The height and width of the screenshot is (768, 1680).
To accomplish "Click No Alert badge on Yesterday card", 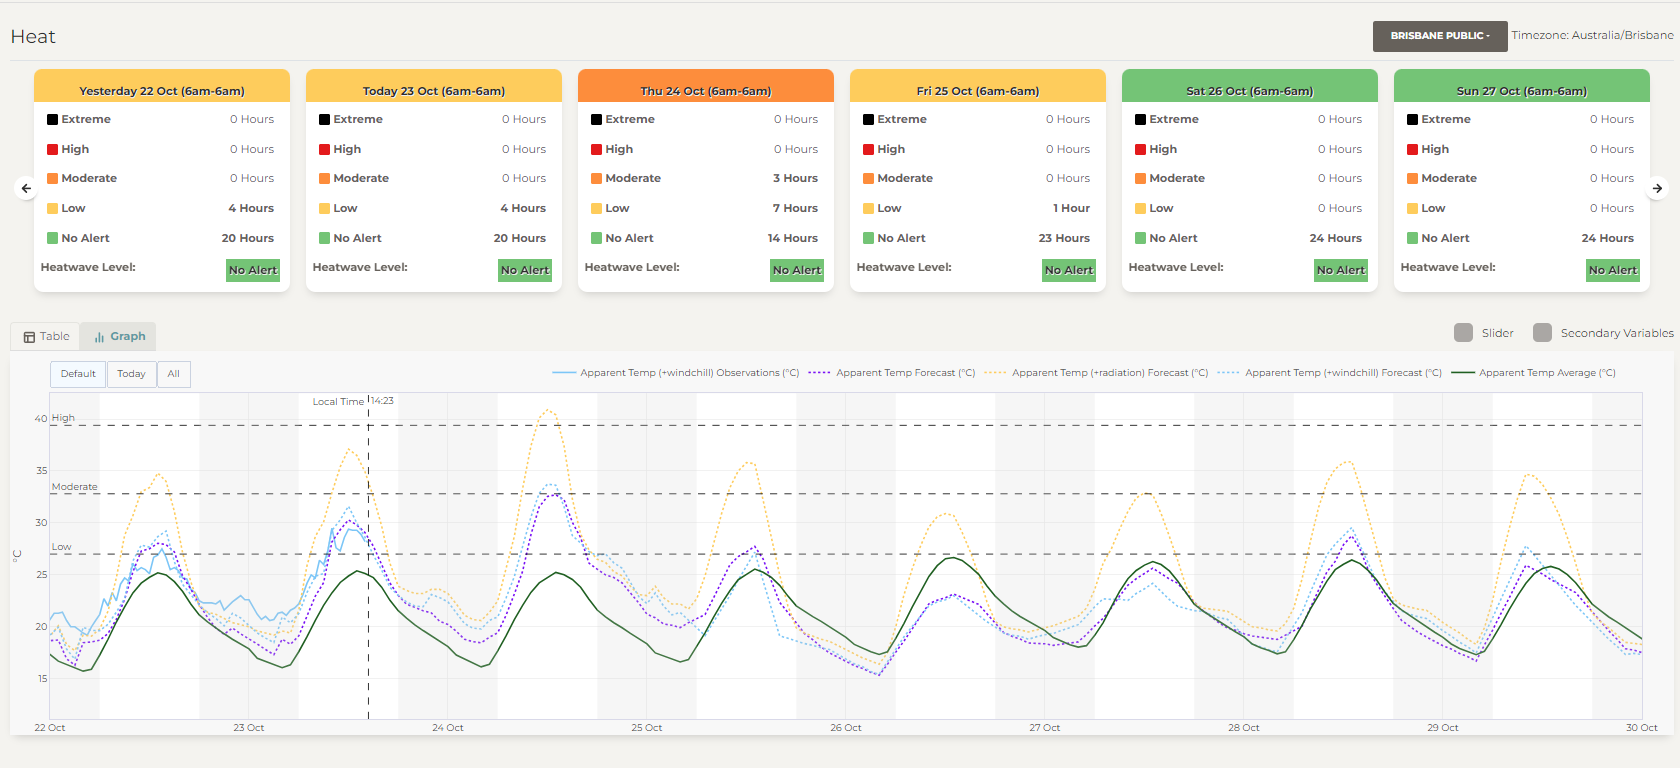I will (252, 270).
